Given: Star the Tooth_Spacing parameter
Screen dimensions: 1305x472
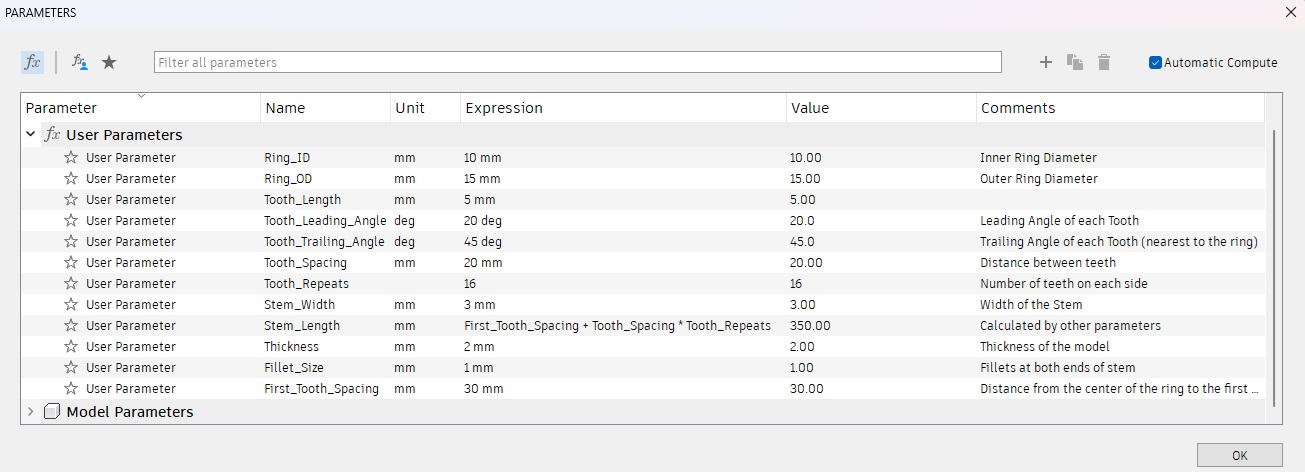Looking at the screenshot, I should 71,262.
